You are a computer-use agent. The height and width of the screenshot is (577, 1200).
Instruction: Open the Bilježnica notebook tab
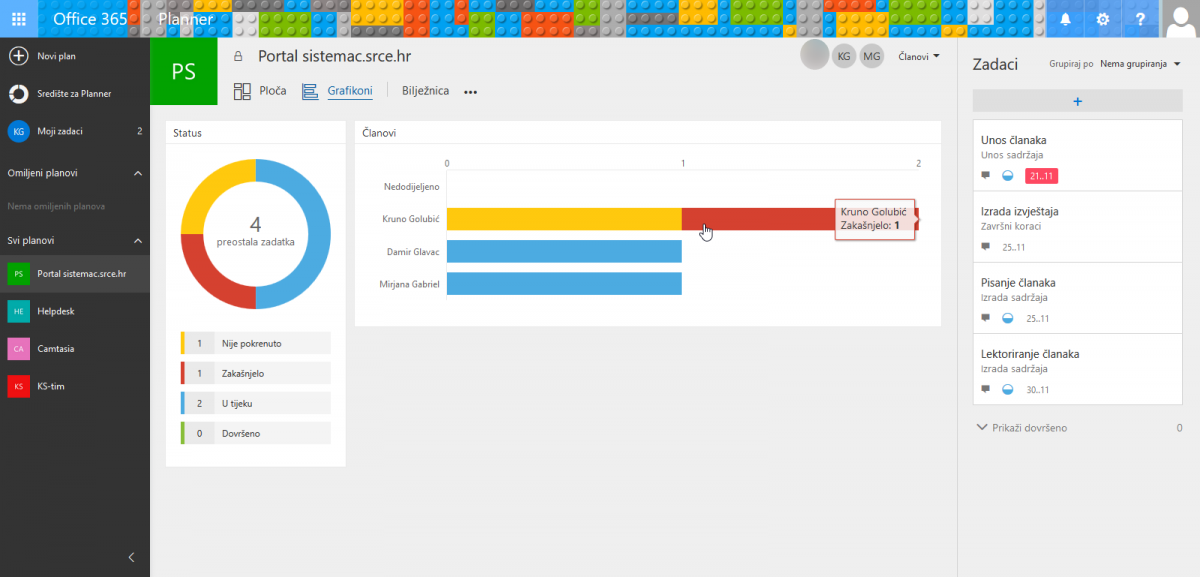(x=425, y=91)
